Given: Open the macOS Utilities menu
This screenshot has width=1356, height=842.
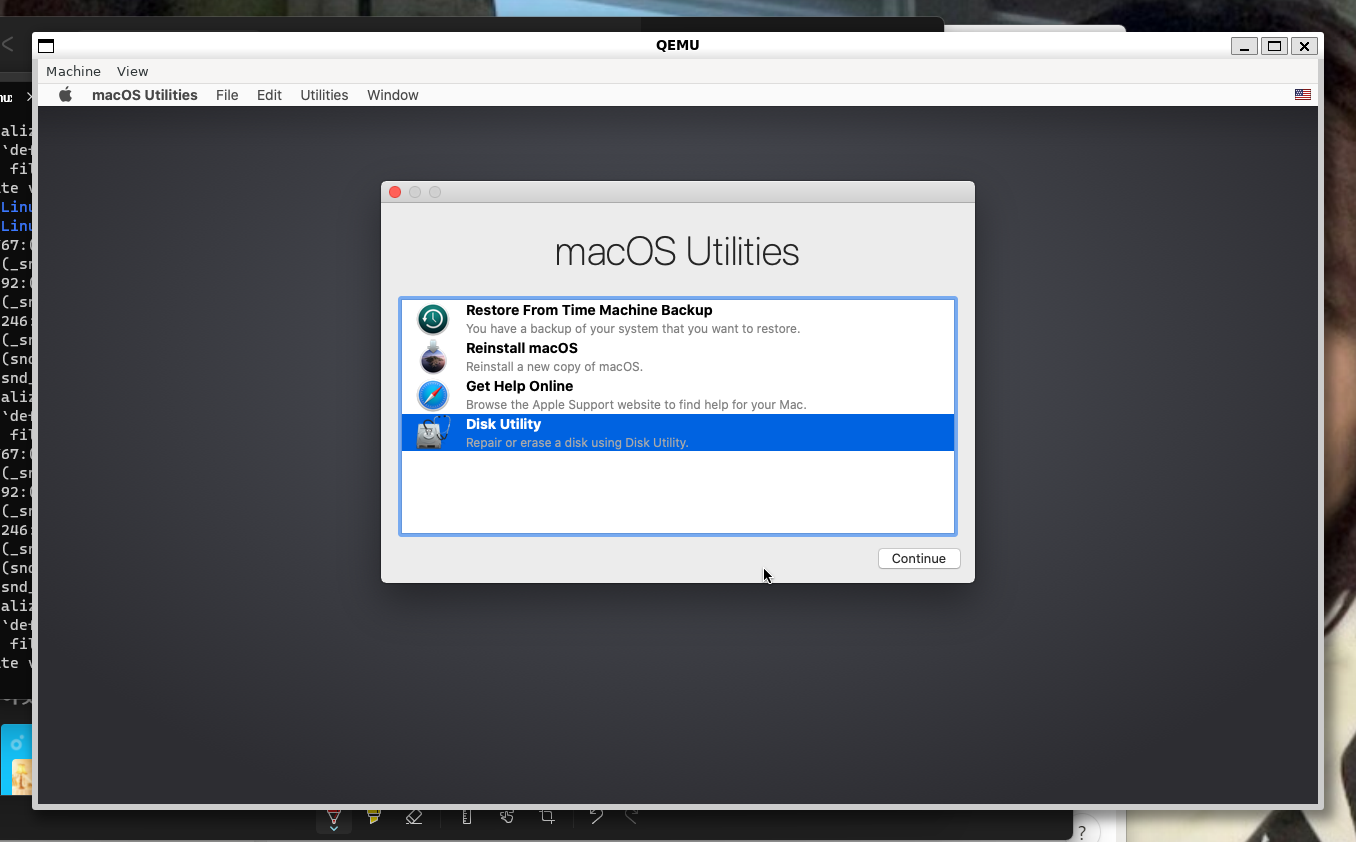Looking at the screenshot, I should pyautogui.click(x=145, y=95).
